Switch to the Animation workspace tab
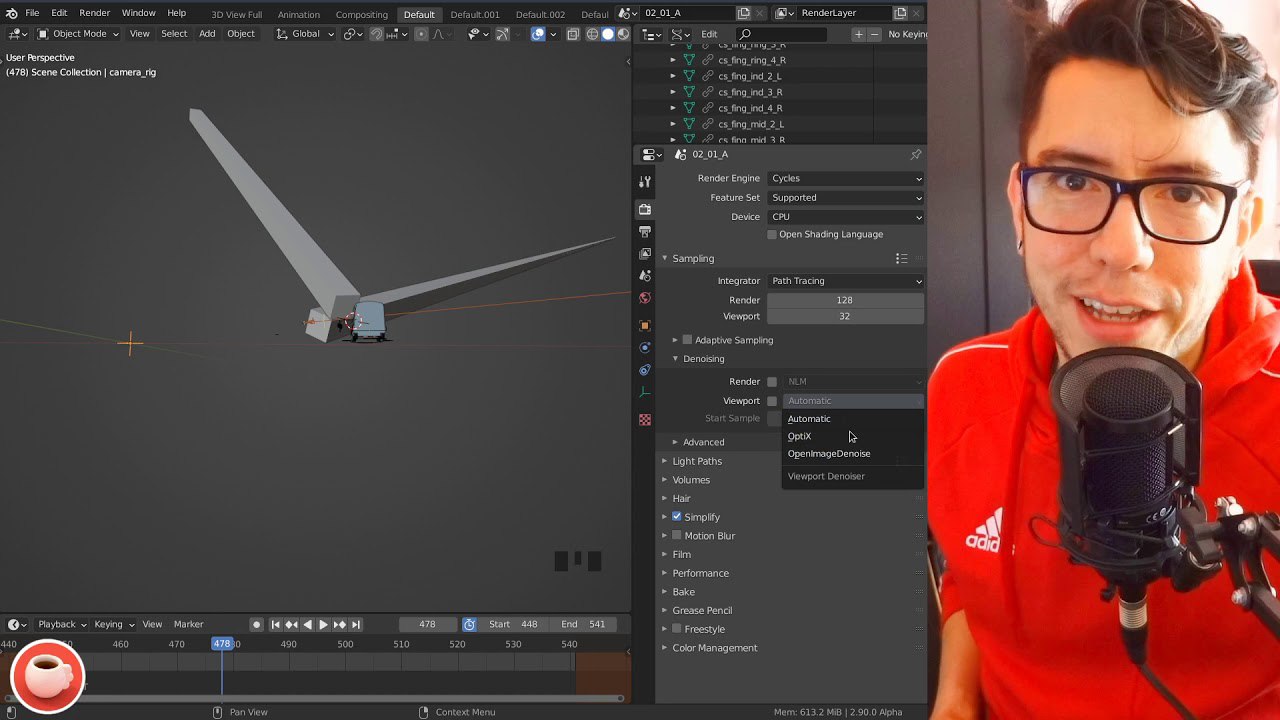1280x720 pixels. [x=299, y=15]
